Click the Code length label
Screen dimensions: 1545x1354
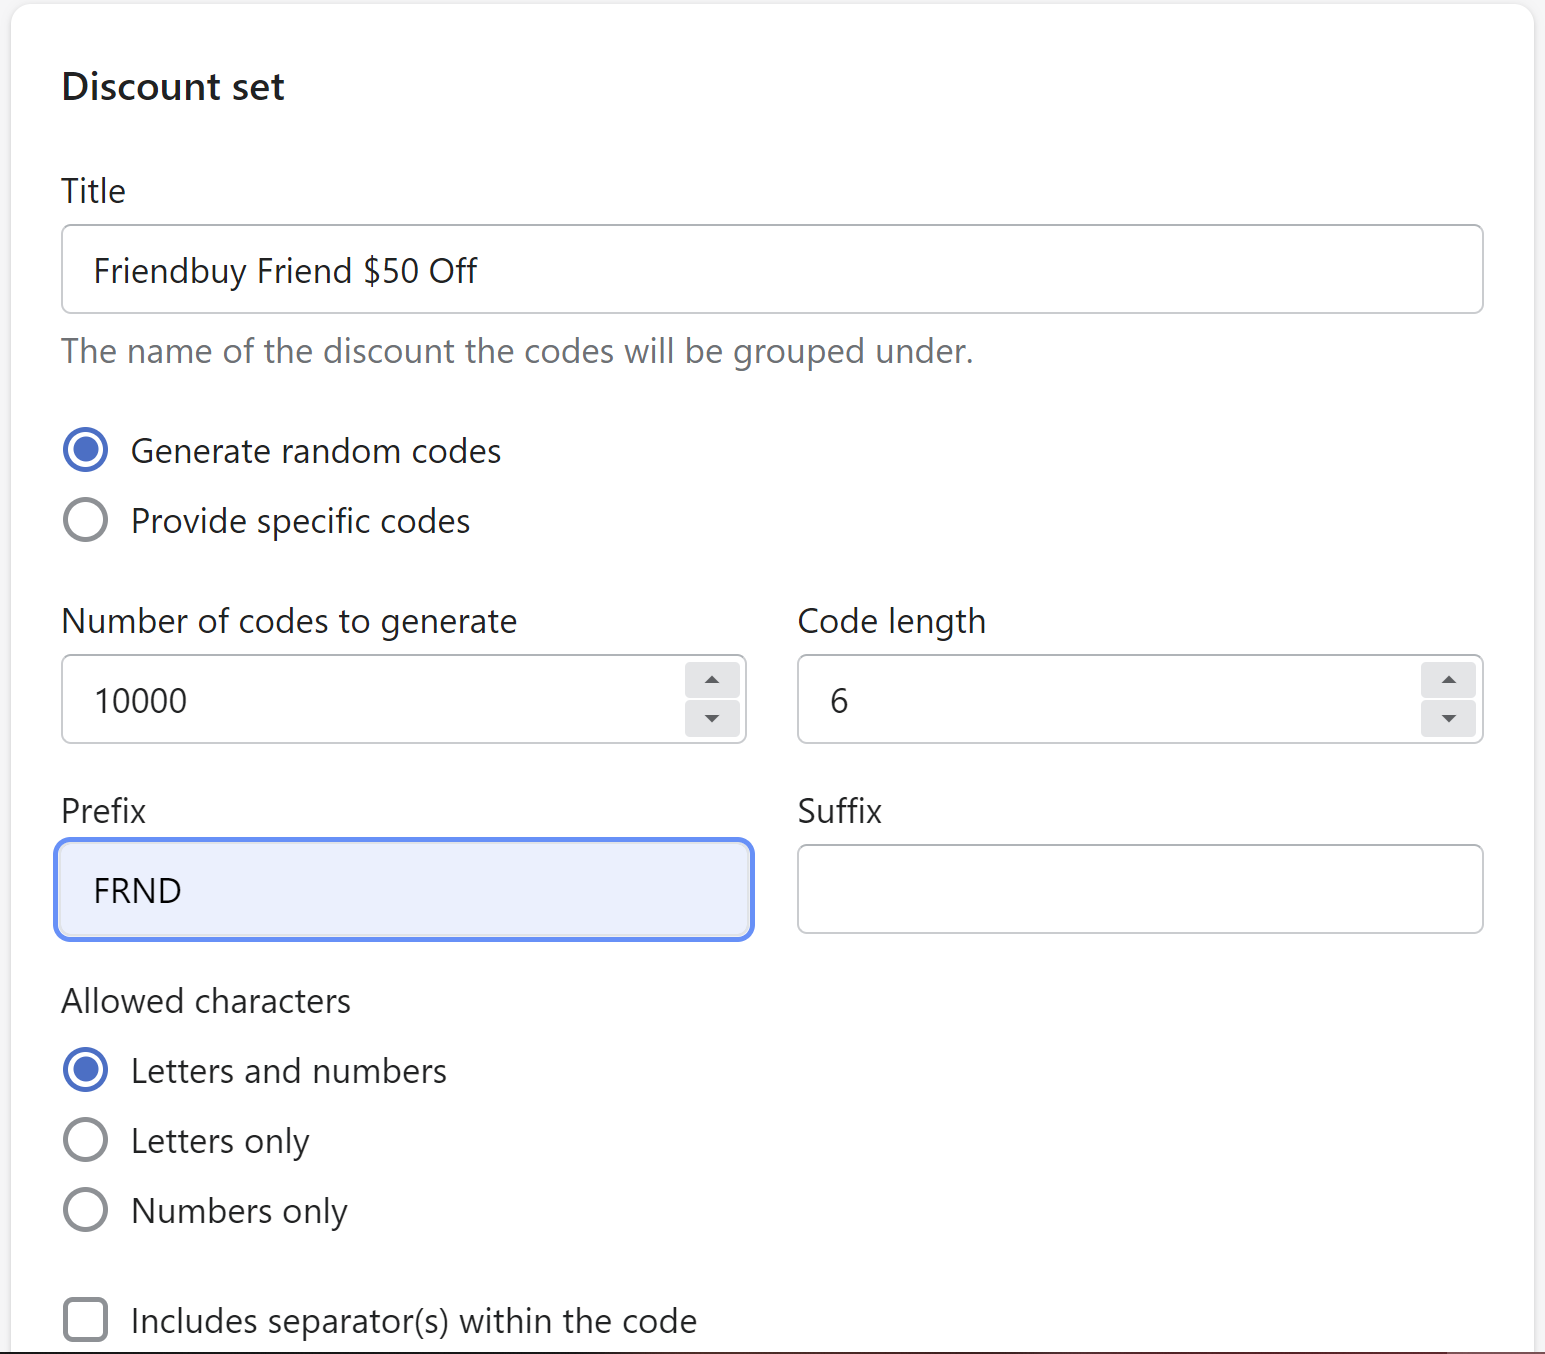[891, 621]
